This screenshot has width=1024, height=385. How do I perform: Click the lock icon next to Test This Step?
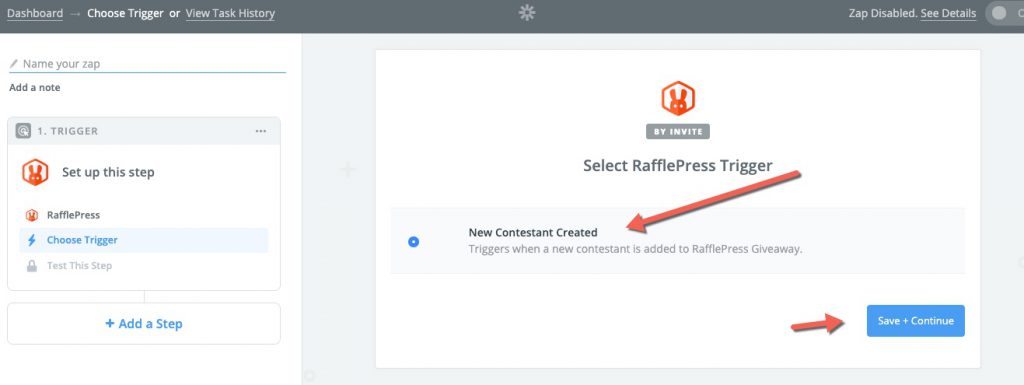tap(31, 266)
